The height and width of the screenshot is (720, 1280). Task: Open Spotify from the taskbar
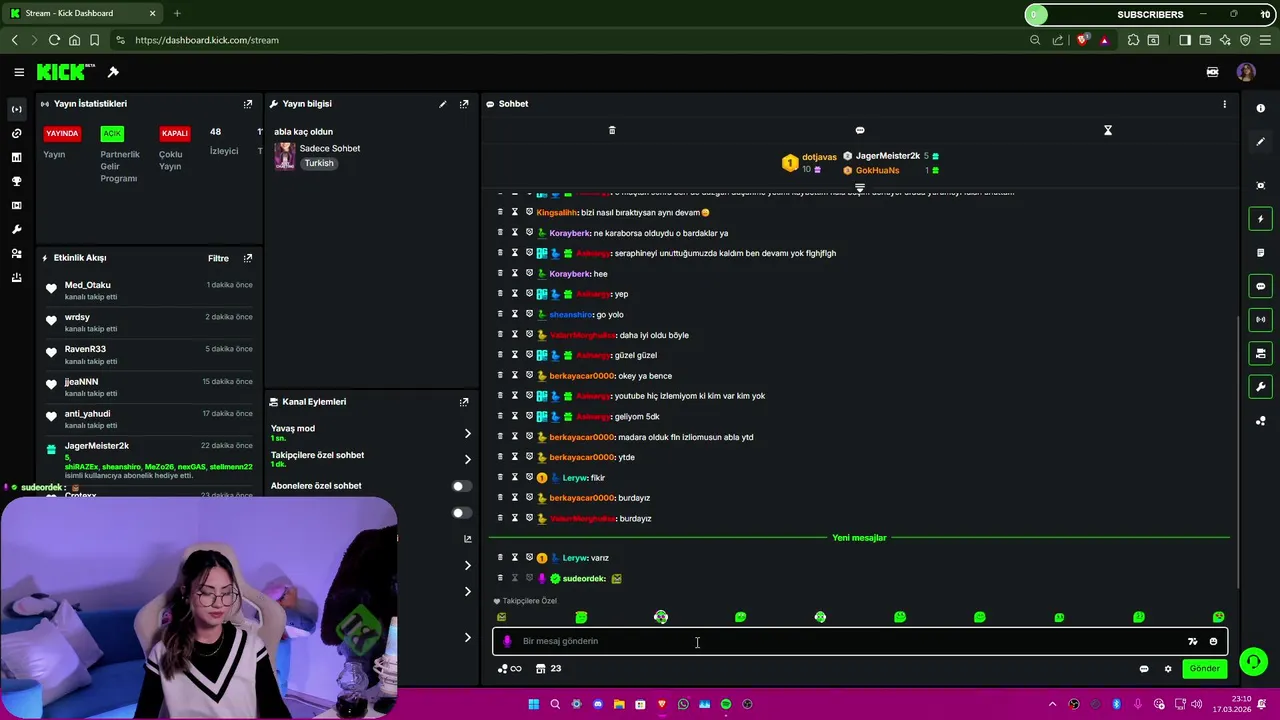click(x=726, y=704)
